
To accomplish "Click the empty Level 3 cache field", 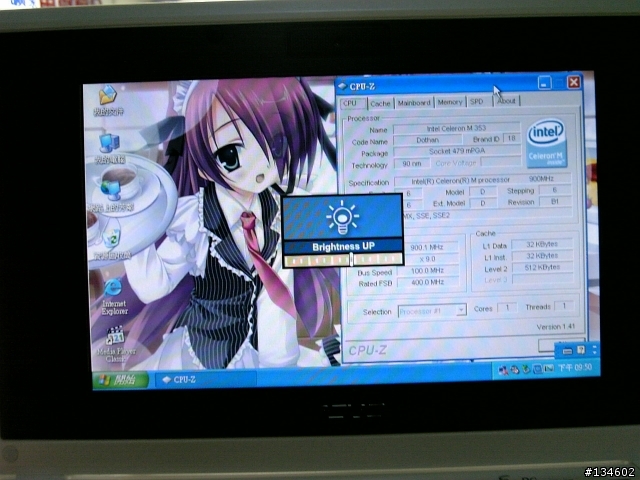I will (x=542, y=278).
